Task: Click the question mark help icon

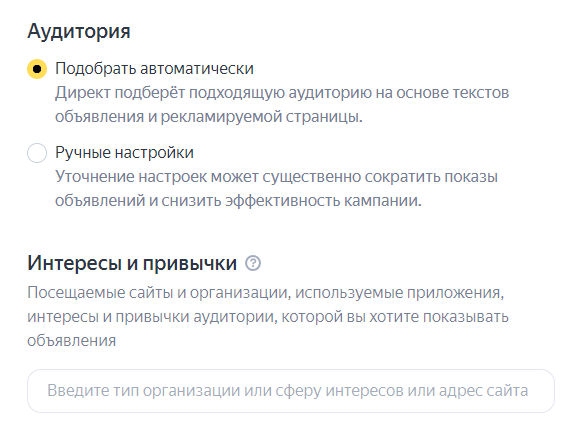Action: click(x=253, y=263)
